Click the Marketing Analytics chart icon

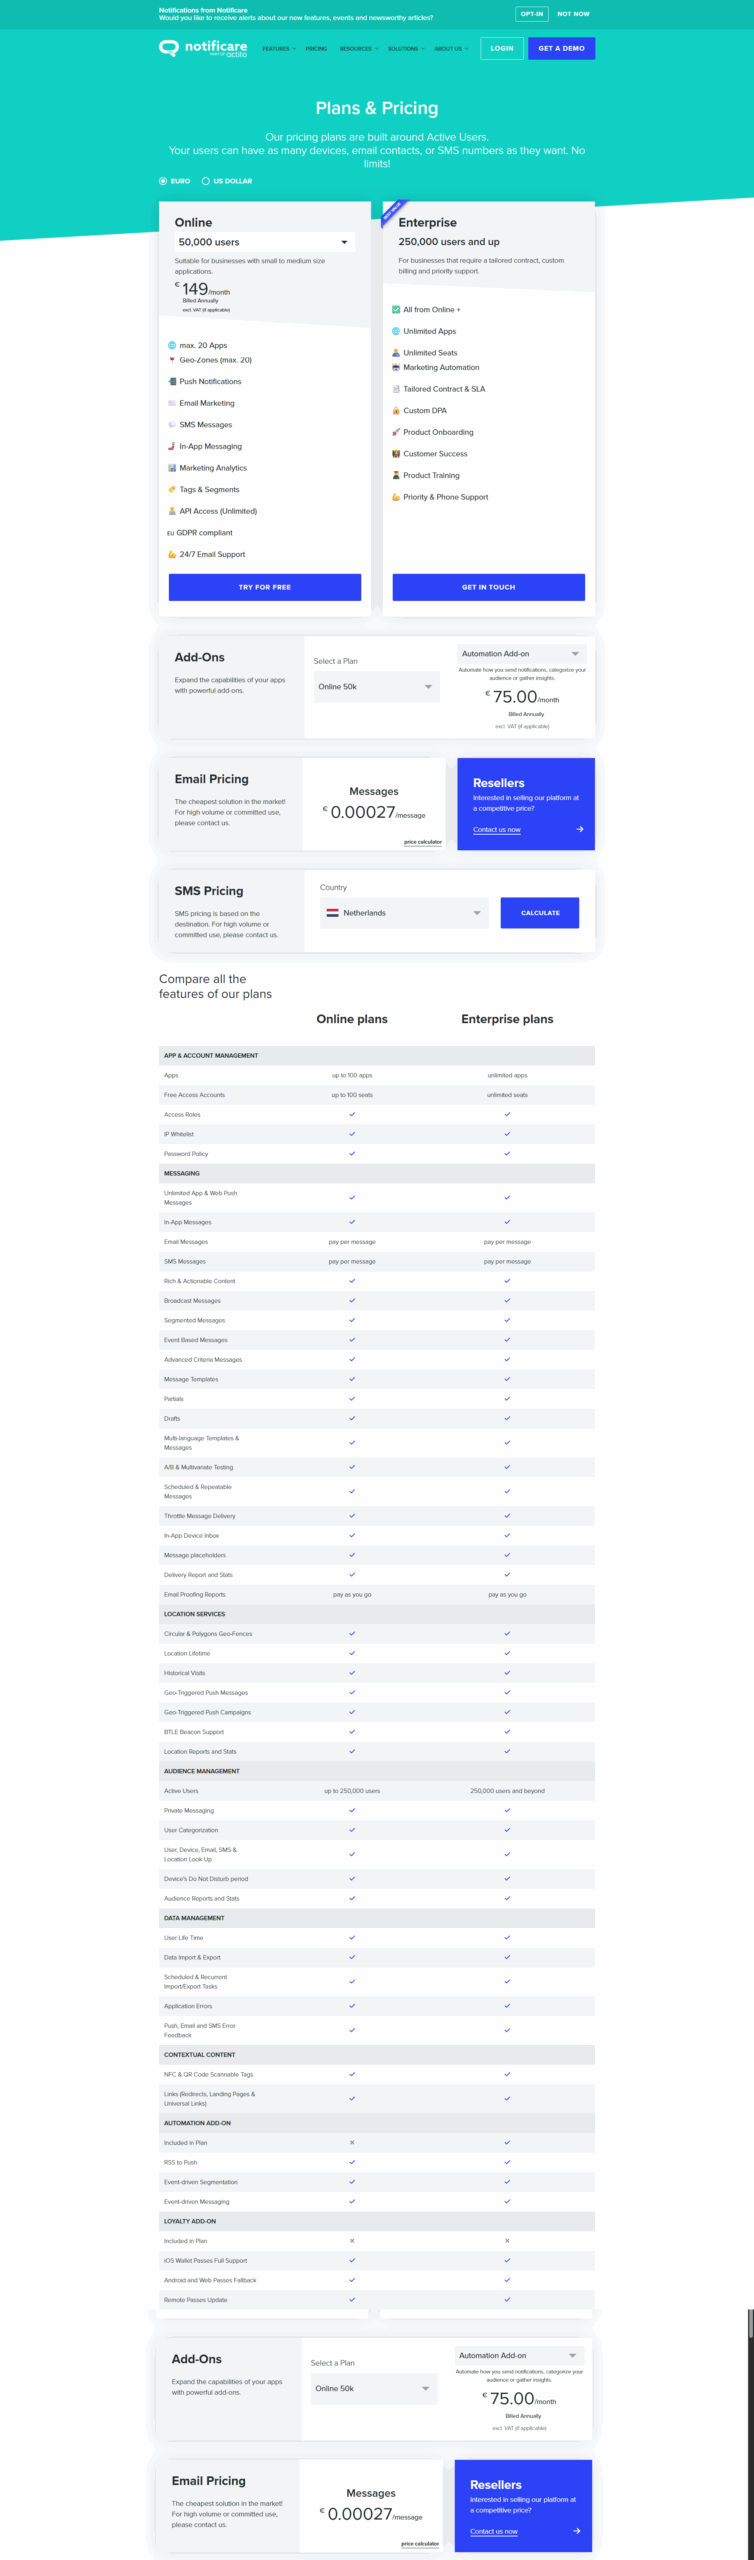pyautogui.click(x=172, y=468)
